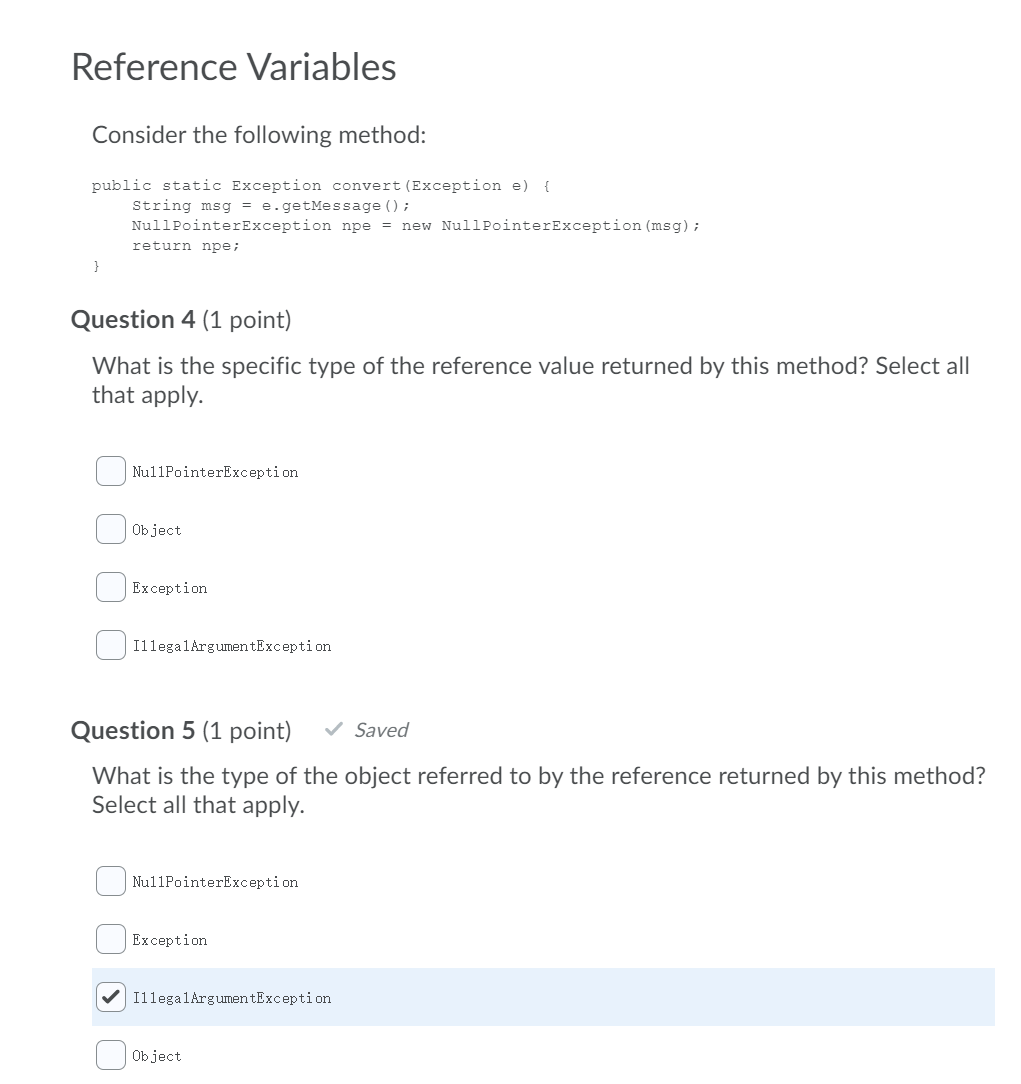1021x1084 pixels.
Task: Click the Saved status label text
Action: tap(381, 730)
